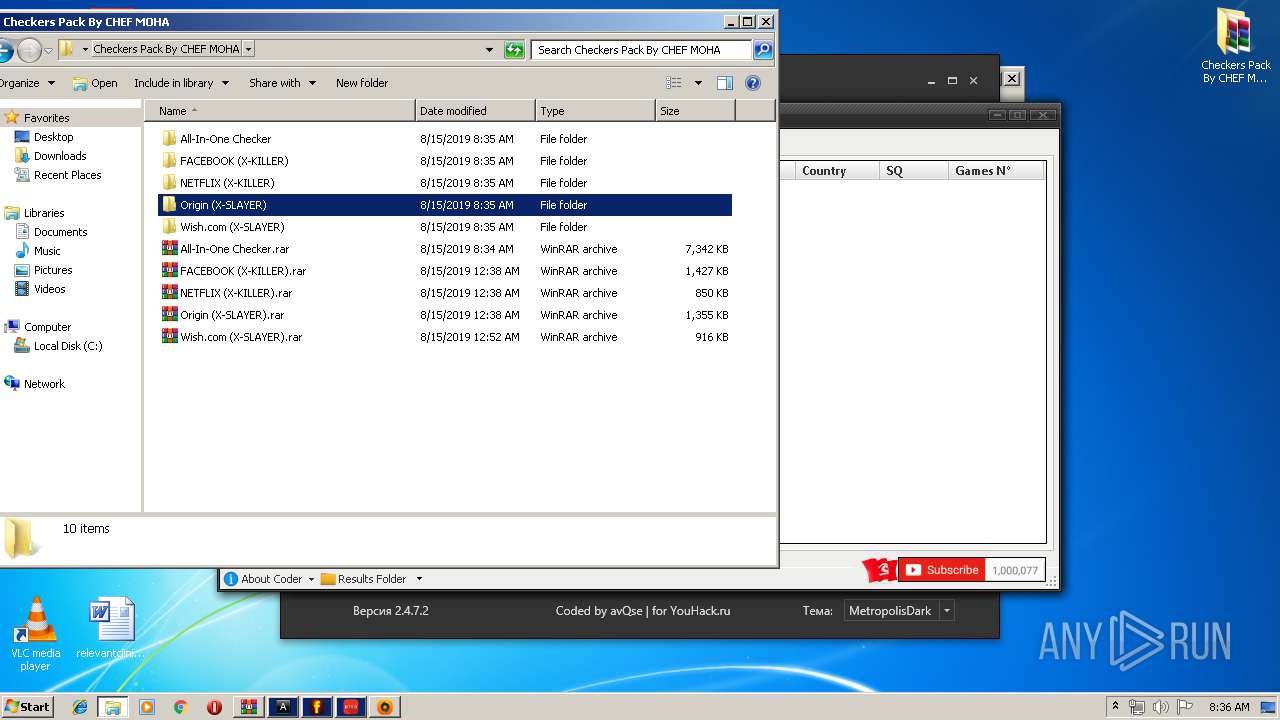Switch to the WinRAR taskbar button
The image size is (1280, 720).
pos(249,707)
